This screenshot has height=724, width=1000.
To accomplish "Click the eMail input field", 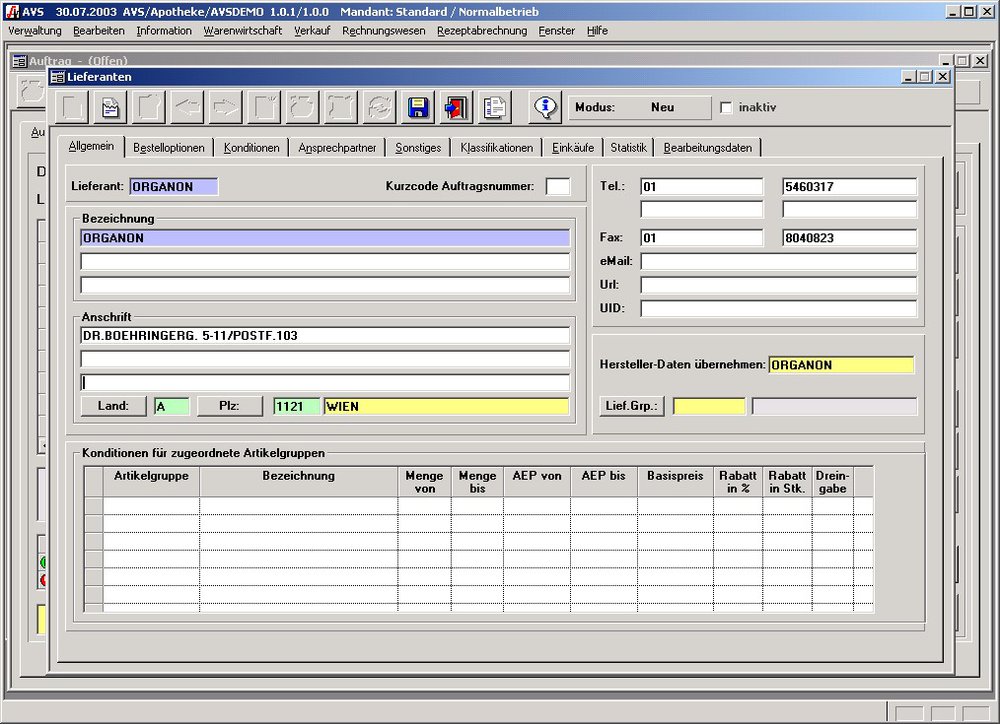I will 778,262.
